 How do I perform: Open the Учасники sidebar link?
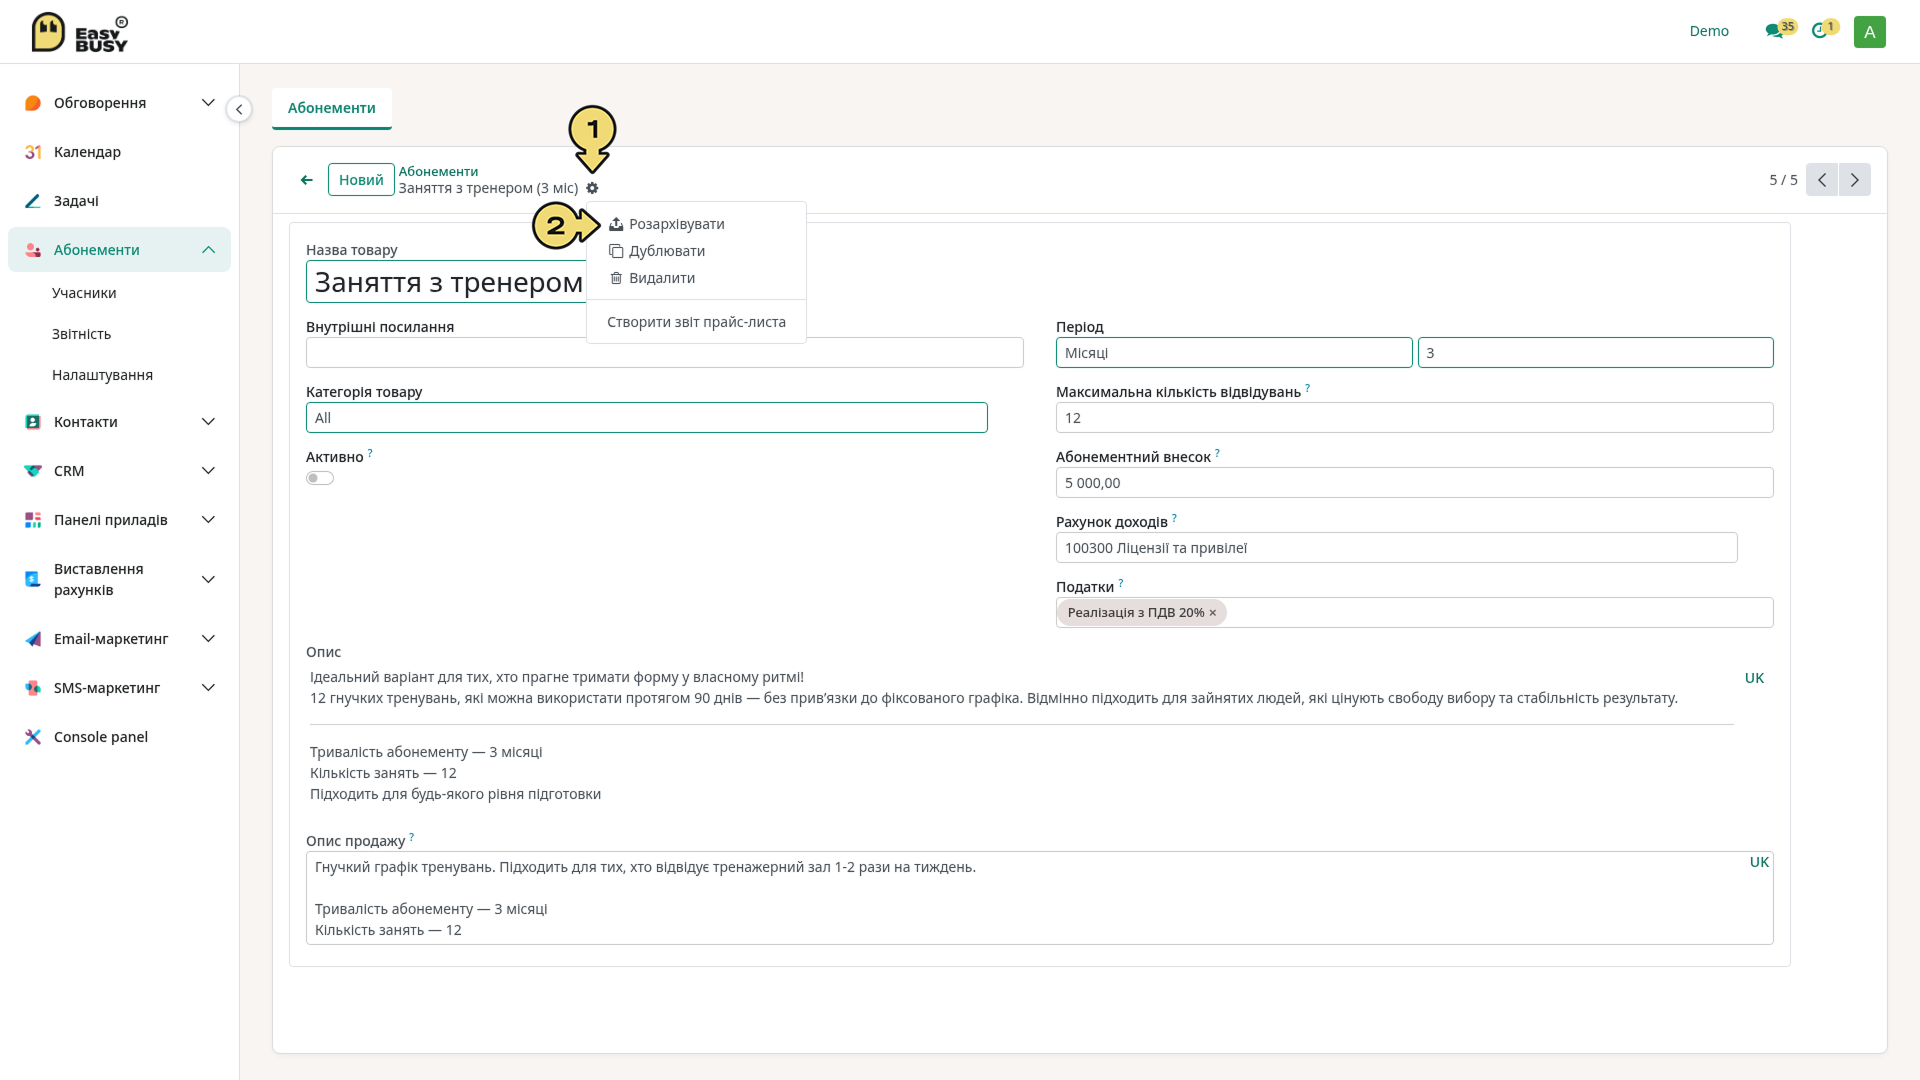pos(84,293)
